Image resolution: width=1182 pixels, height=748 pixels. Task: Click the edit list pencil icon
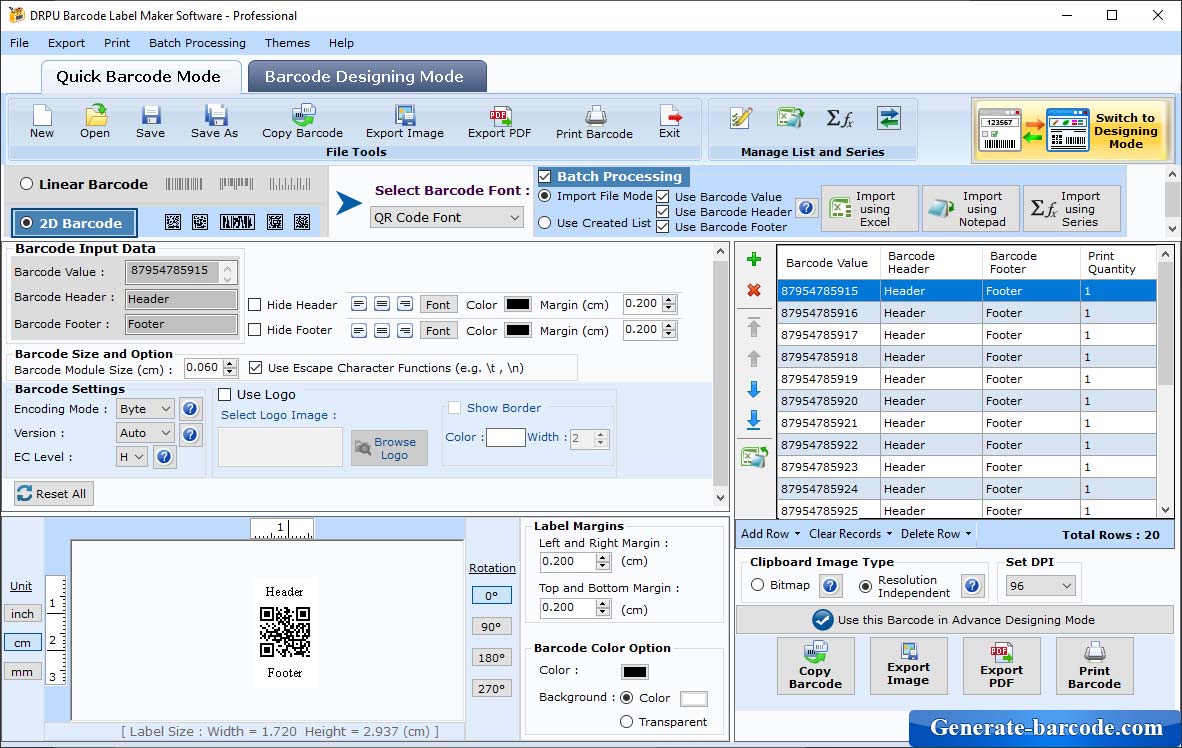[741, 118]
